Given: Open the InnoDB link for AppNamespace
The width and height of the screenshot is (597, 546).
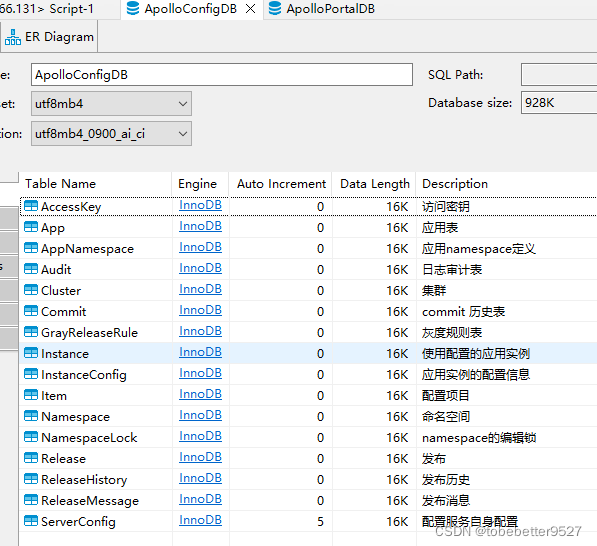Looking at the screenshot, I should [200, 247].
